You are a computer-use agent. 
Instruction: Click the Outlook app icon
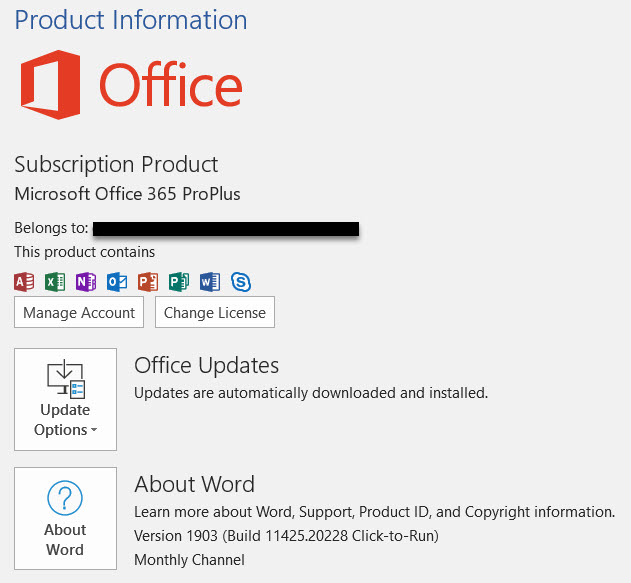pyautogui.click(x=117, y=282)
